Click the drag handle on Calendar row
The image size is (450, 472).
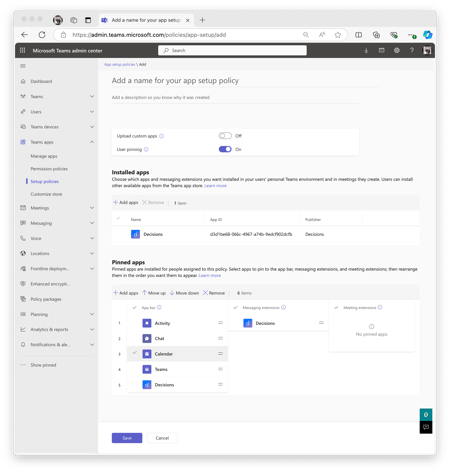[x=220, y=354]
